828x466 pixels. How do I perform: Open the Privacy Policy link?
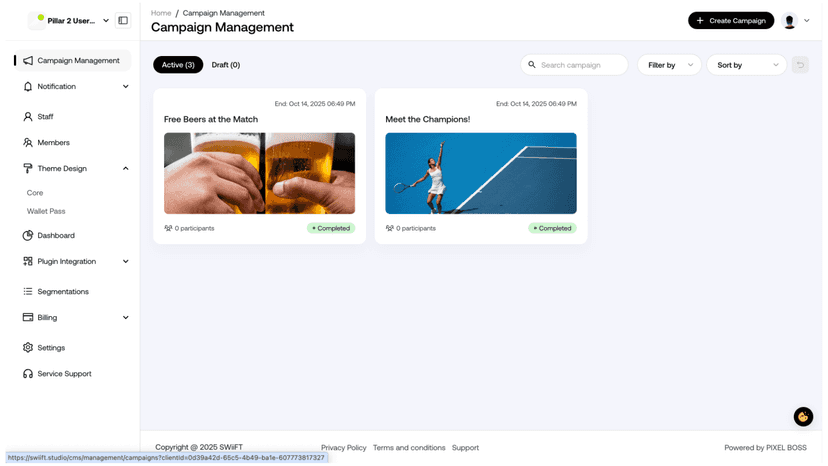(x=344, y=448)
